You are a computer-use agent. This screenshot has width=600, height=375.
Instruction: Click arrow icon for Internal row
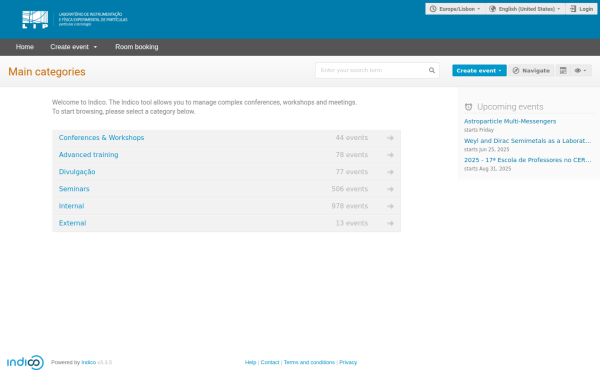point(390,206)
